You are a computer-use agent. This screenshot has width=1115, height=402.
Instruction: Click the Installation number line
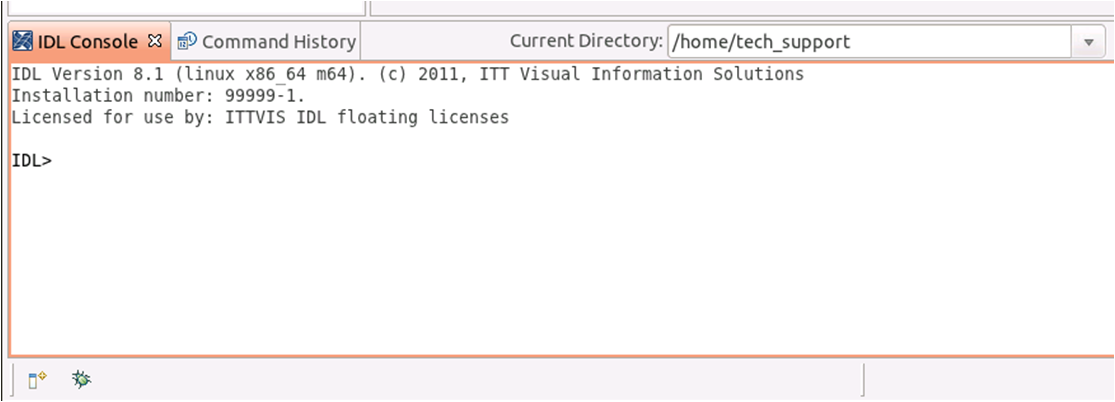point(158,96)
